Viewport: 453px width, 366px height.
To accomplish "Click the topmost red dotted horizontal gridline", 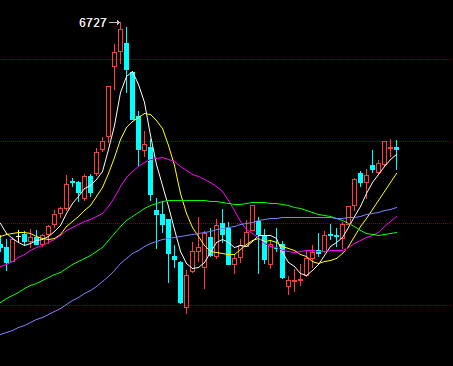I will [x=226, y=60].
